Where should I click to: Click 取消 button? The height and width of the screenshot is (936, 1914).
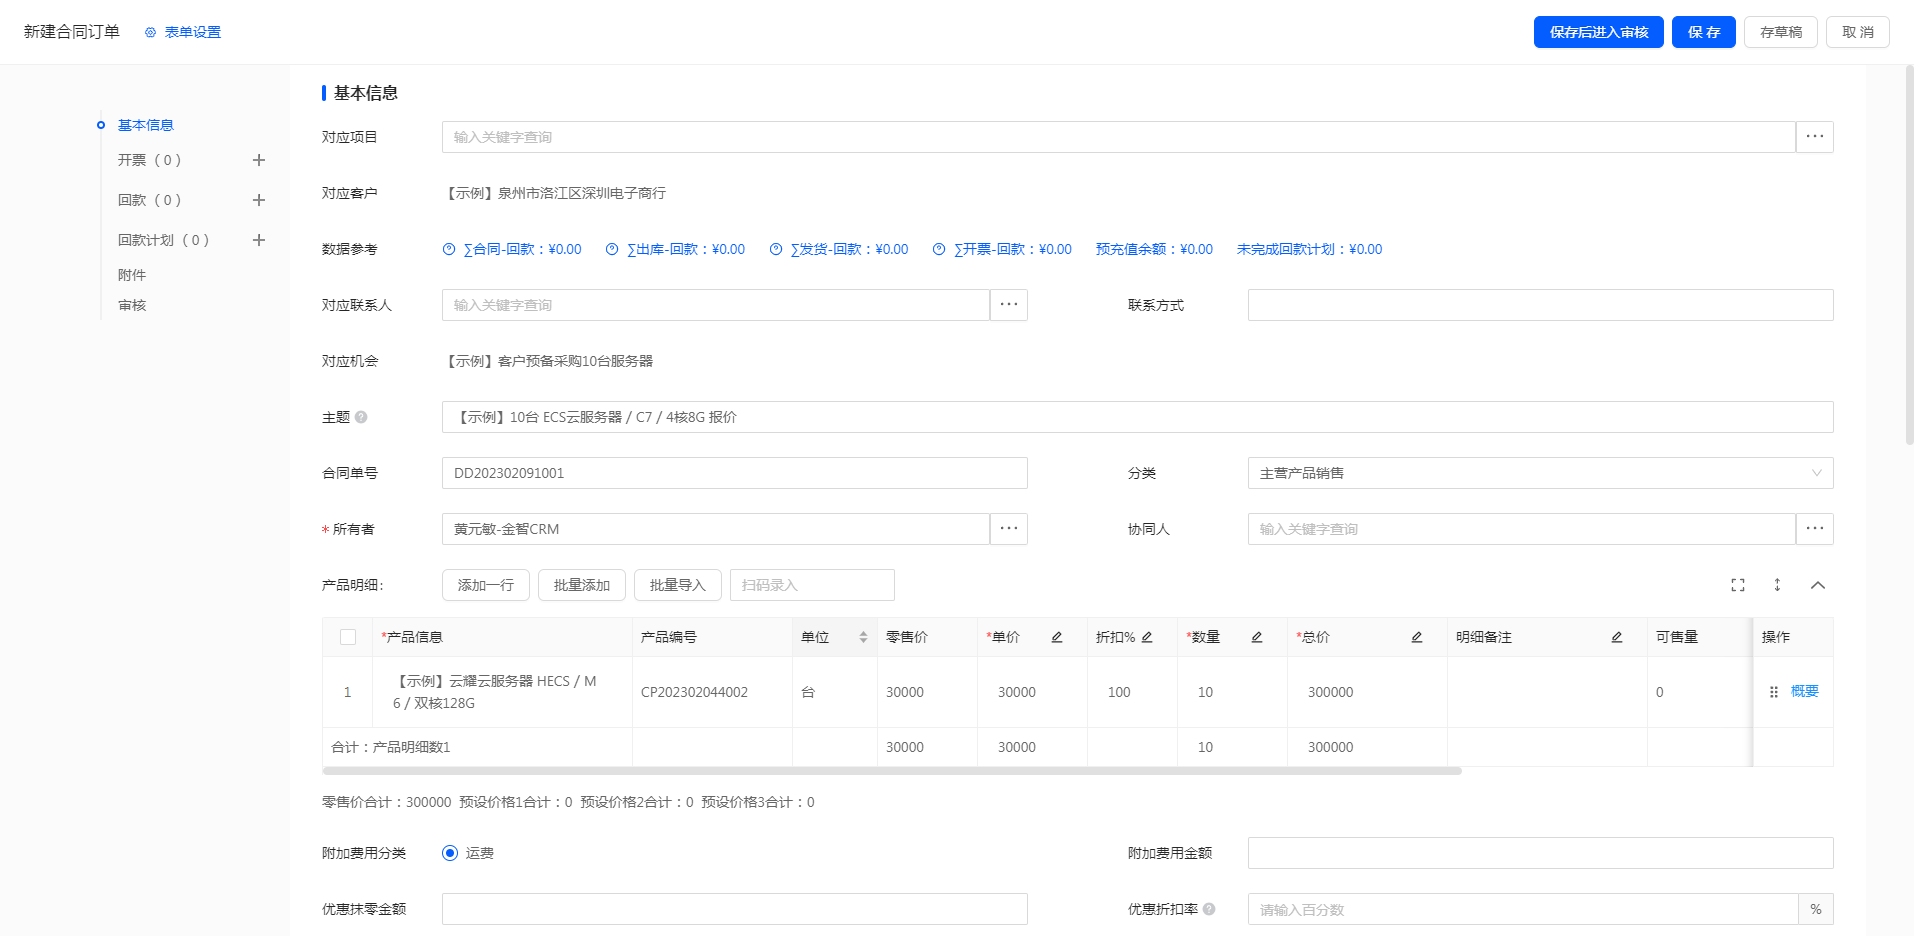point(1858,32)
